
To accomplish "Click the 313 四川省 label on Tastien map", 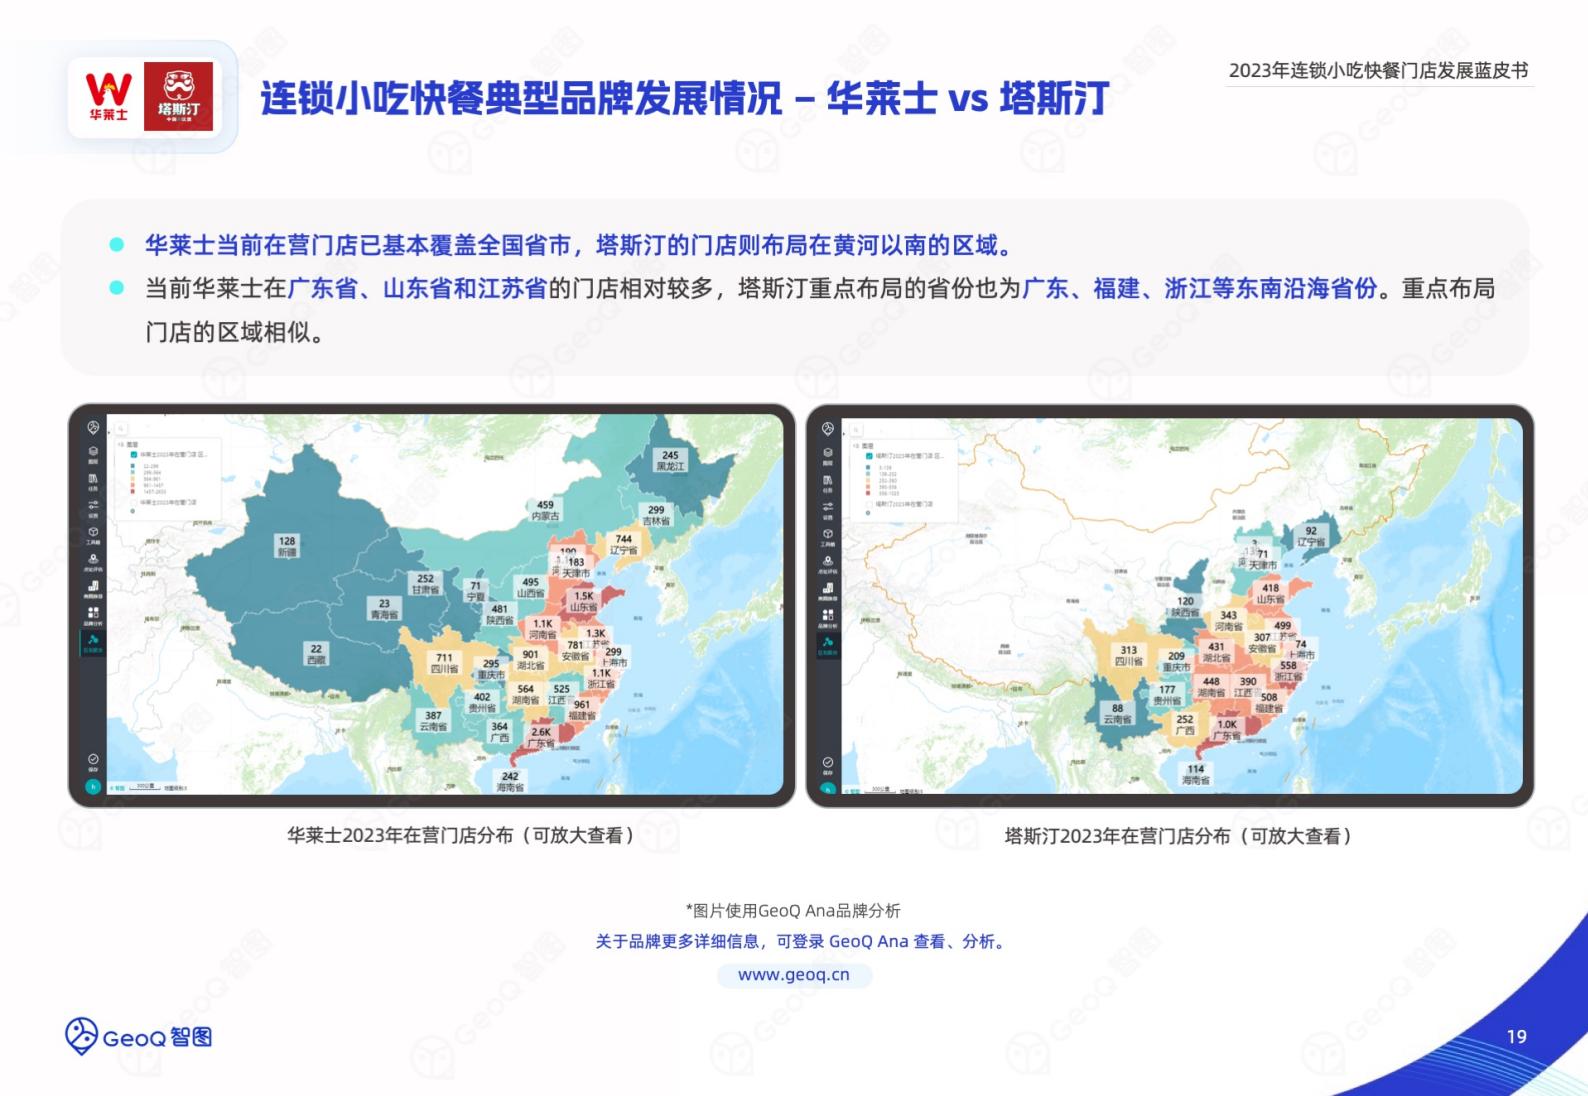I will click(1128, 655).
